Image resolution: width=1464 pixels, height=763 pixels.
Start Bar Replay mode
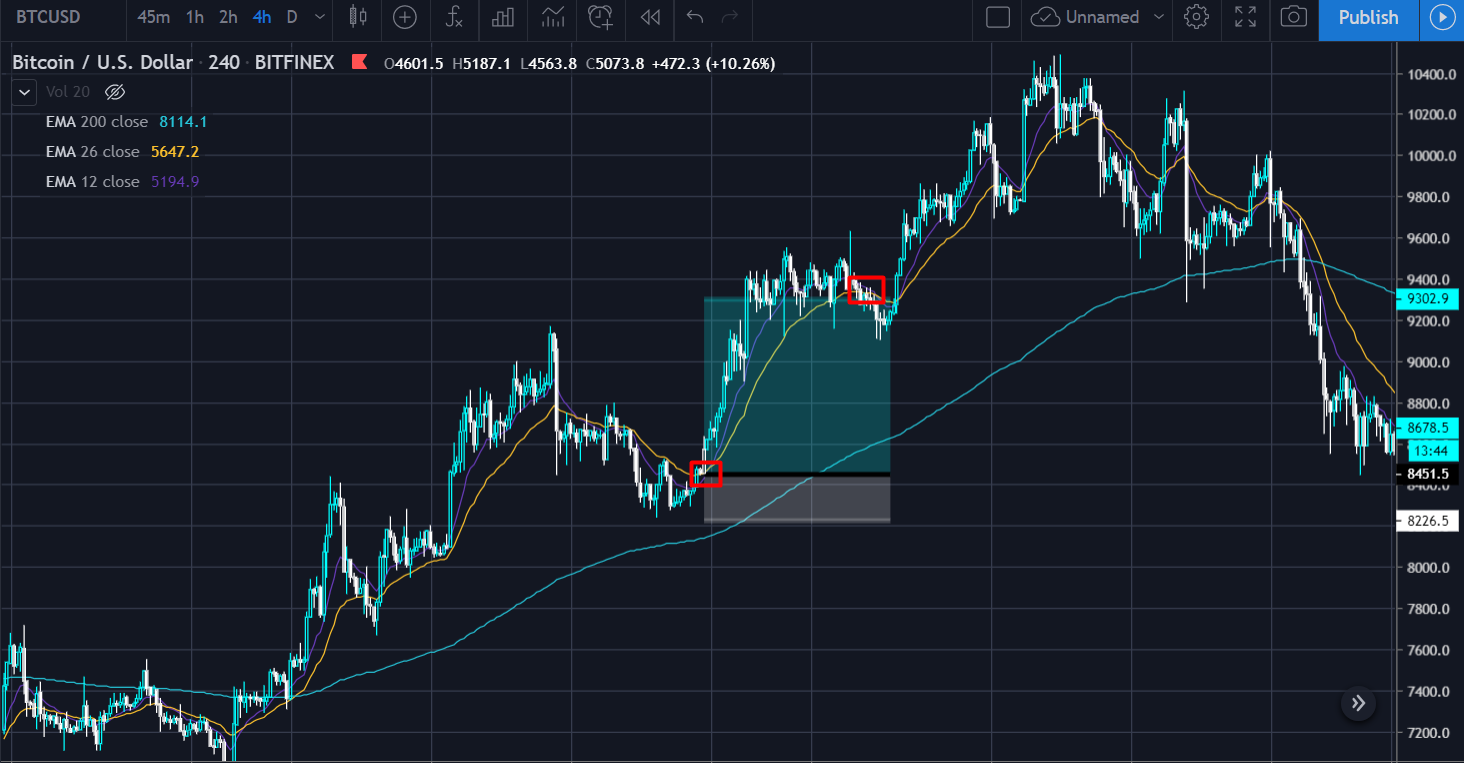(649, 19)
